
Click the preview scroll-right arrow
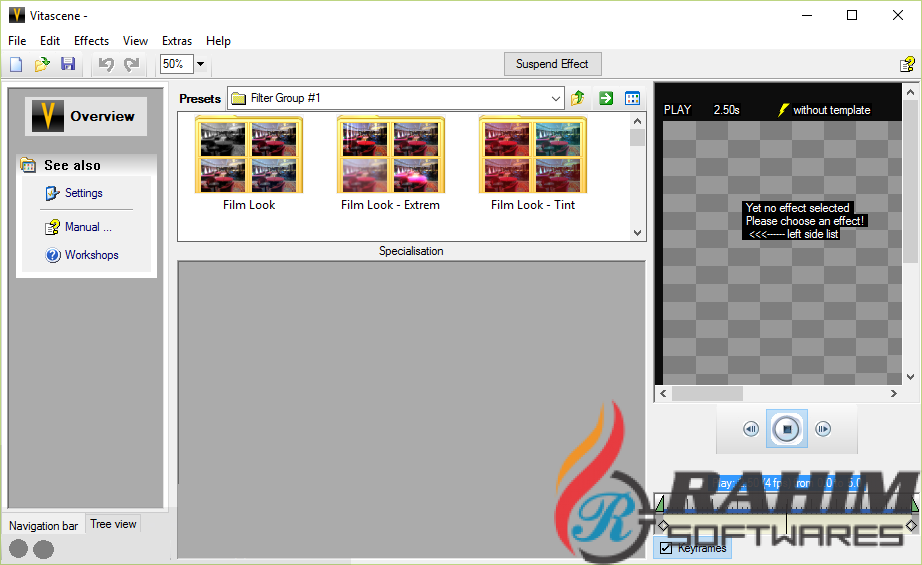click(x=894, y=393)
